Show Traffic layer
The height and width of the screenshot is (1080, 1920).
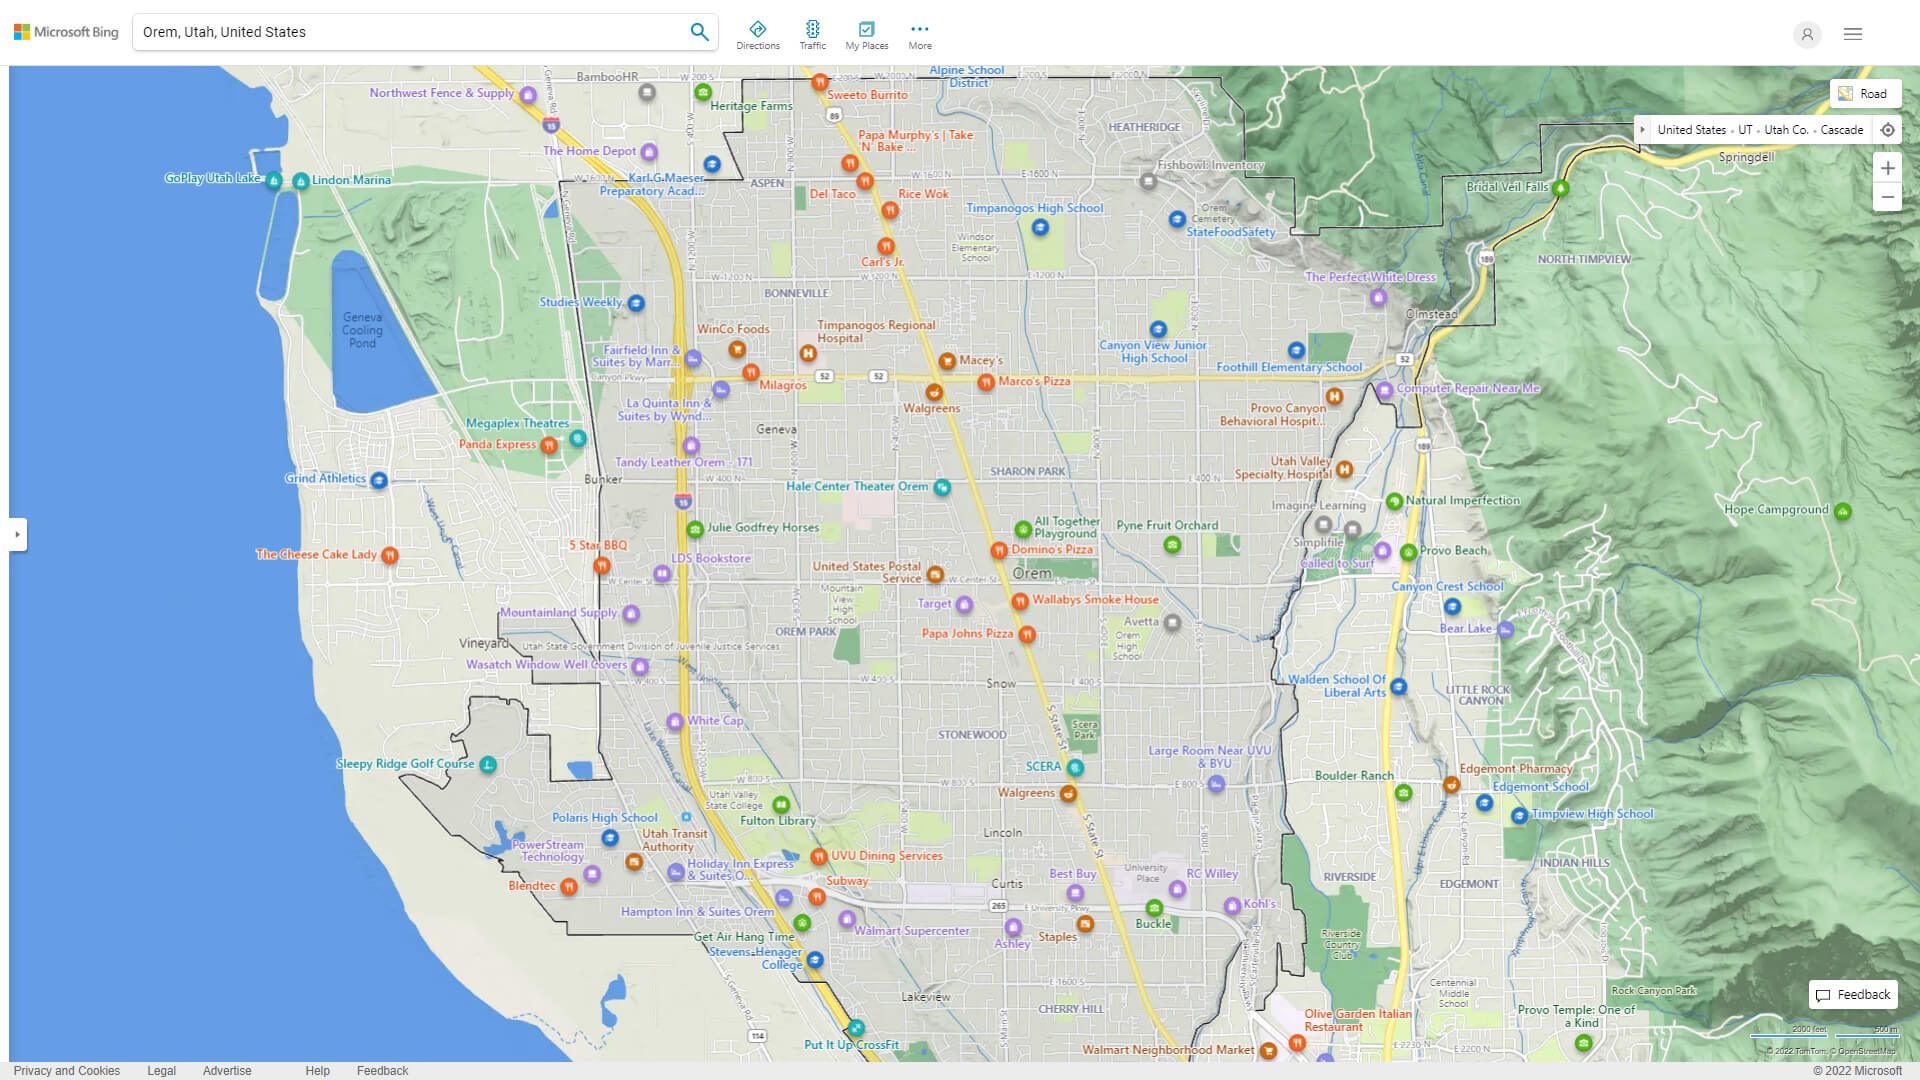tap(812, 35)
